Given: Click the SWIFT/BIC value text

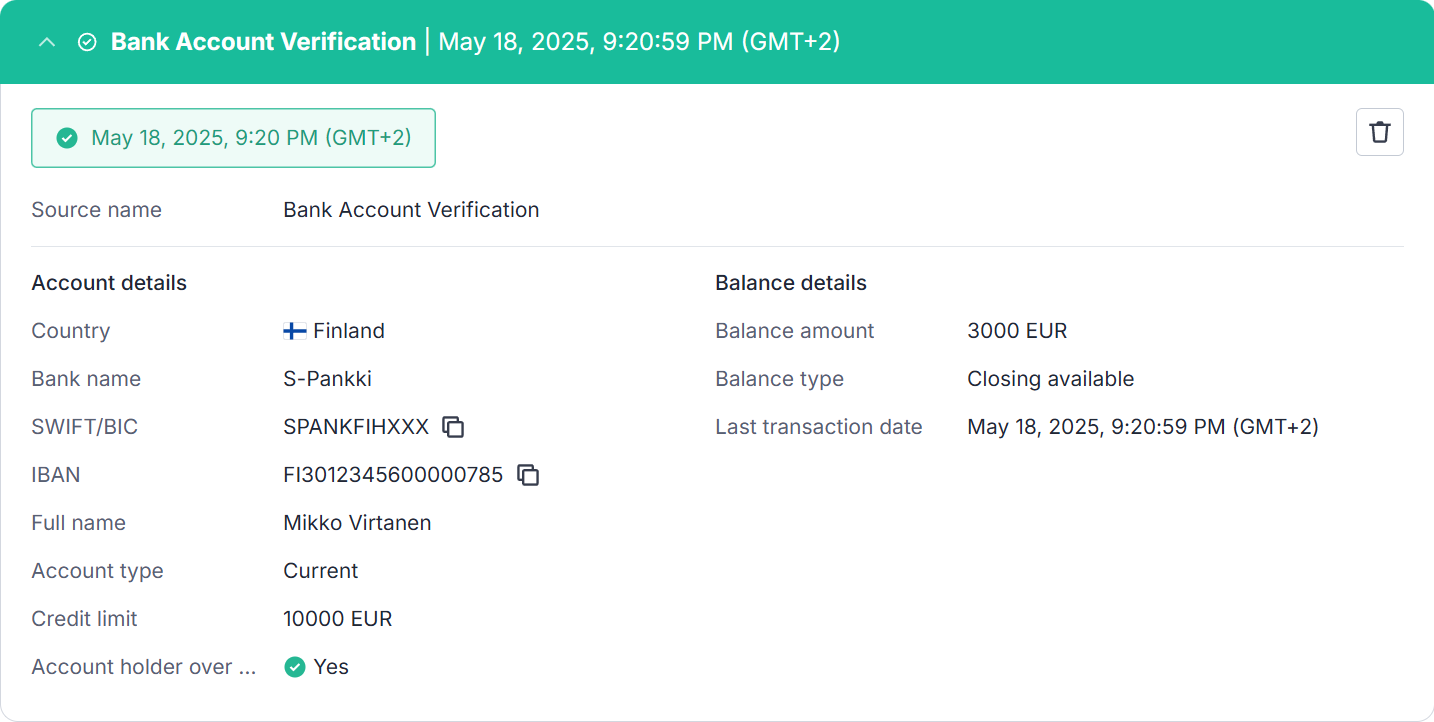Looking at the screenshot, I should click(356, 427).
